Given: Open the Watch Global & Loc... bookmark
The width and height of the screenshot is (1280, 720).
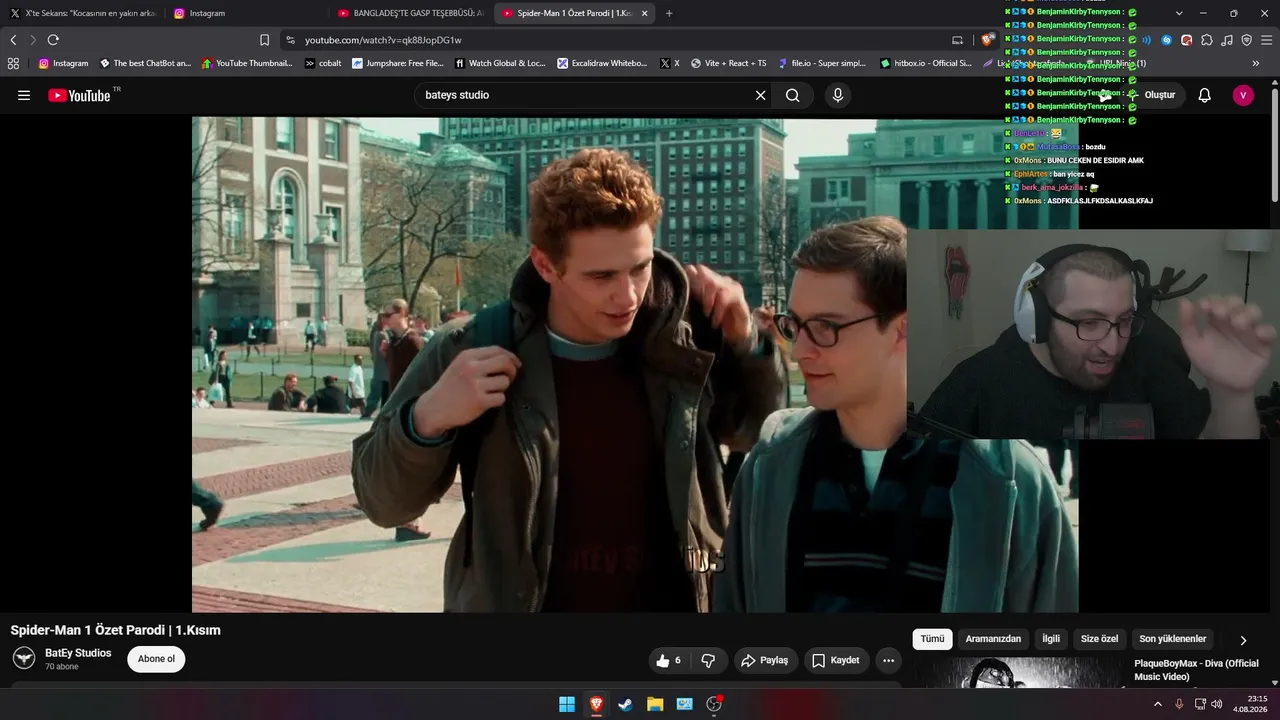Looking at the screenshot, I should [500, 63].
